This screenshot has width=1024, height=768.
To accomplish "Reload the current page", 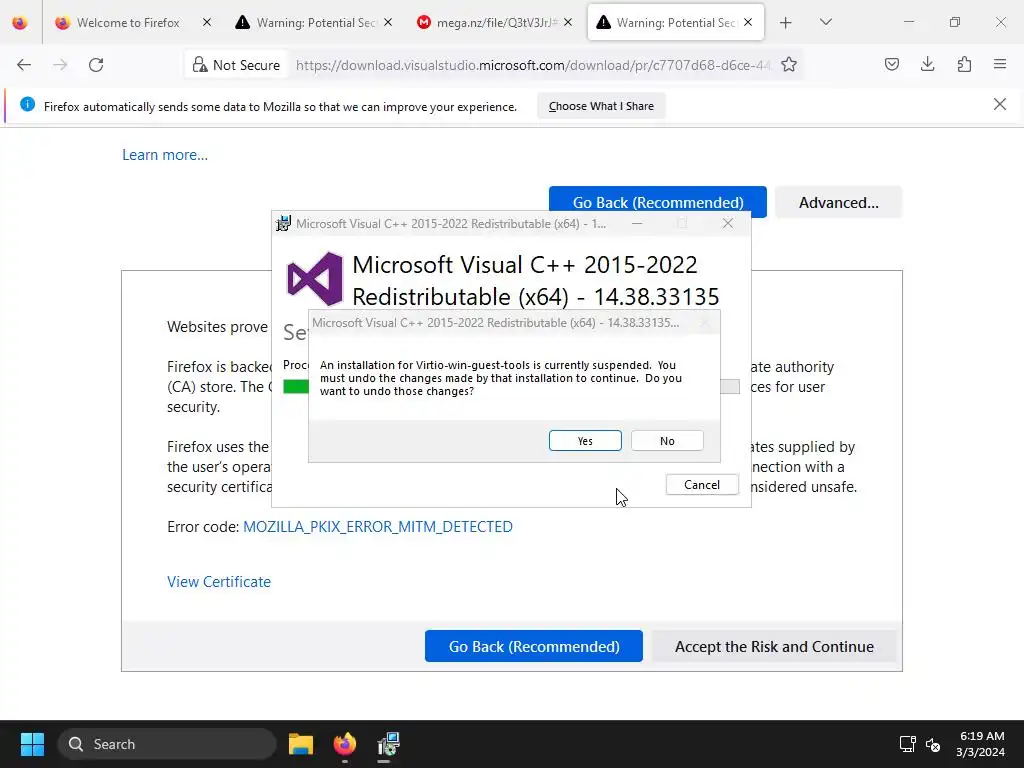I will tap(96, 65).
